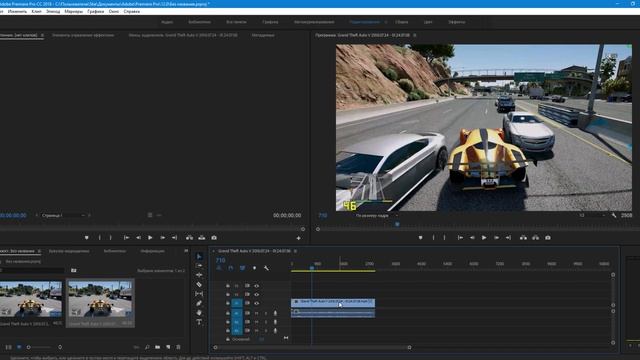Switch Project panel to list view
The height and width of the screenshot is (360, 640).
point(9,347)
